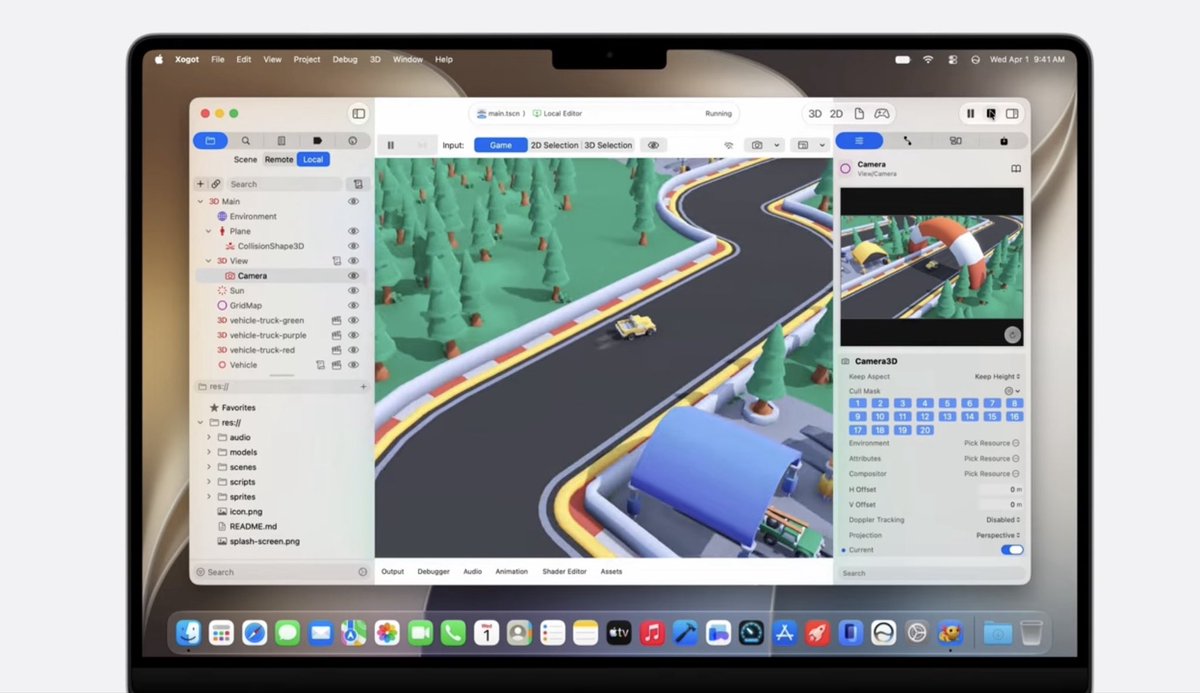This screenshot has height=693, width=1200.
Task: Expand the models folder
Action: (209, 452)
